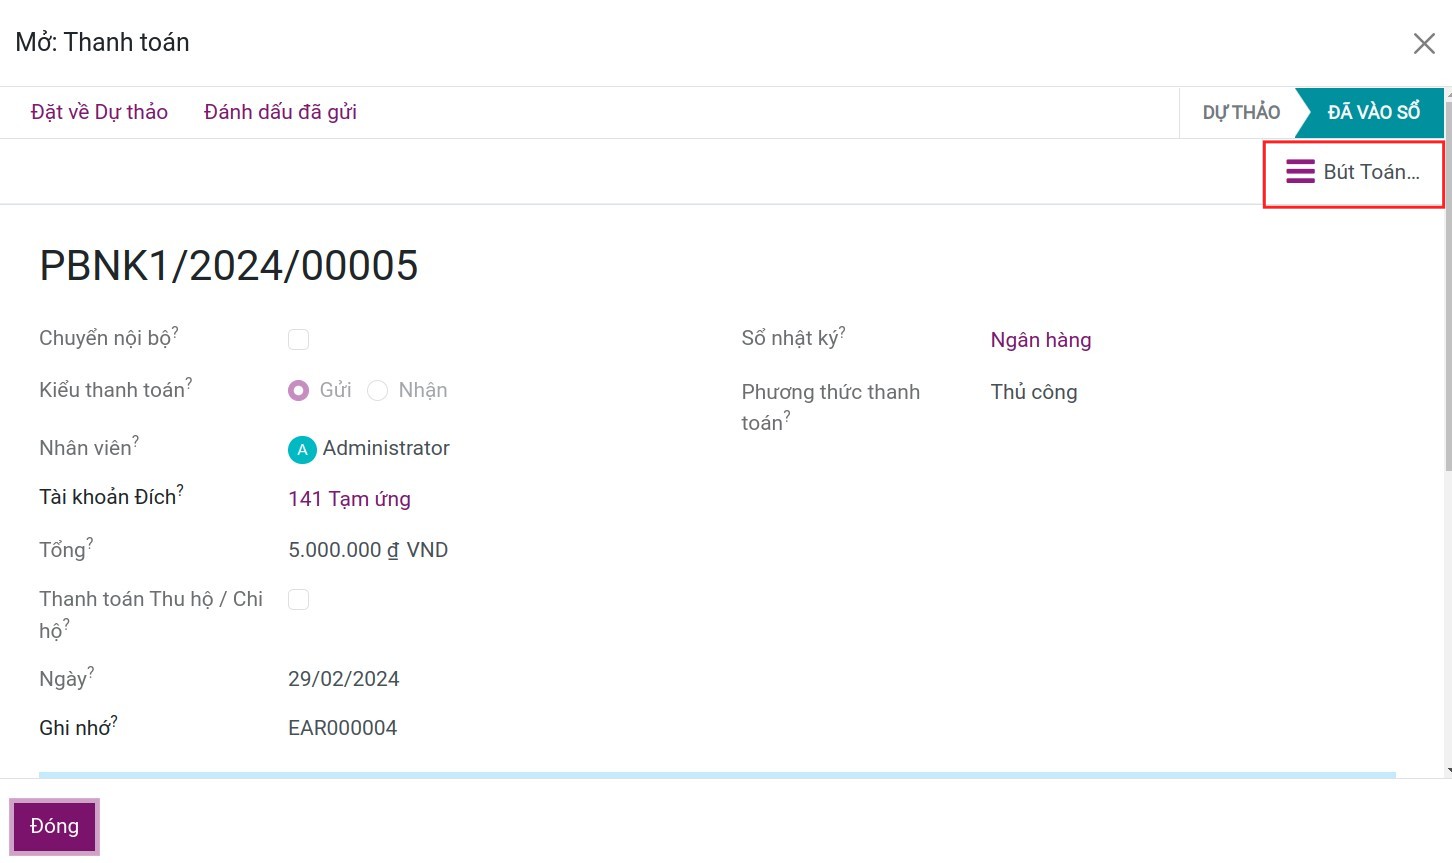This screenshot has height=863, width=1452.
Task: Click the dialog title Mở: Thanh toán
Action: [x=102, y=42]
